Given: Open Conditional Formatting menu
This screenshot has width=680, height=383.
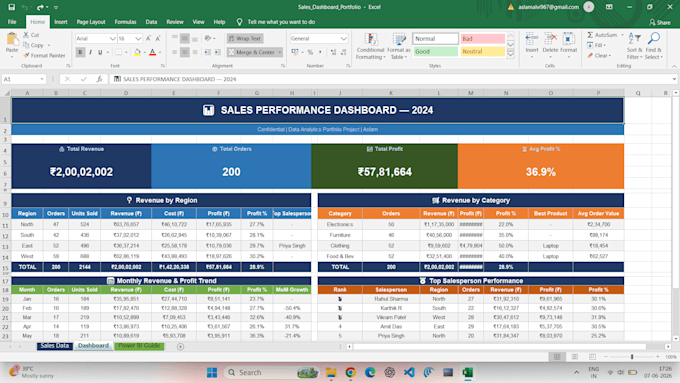Looking at the screenshot, I should click(x=371, y=46).
